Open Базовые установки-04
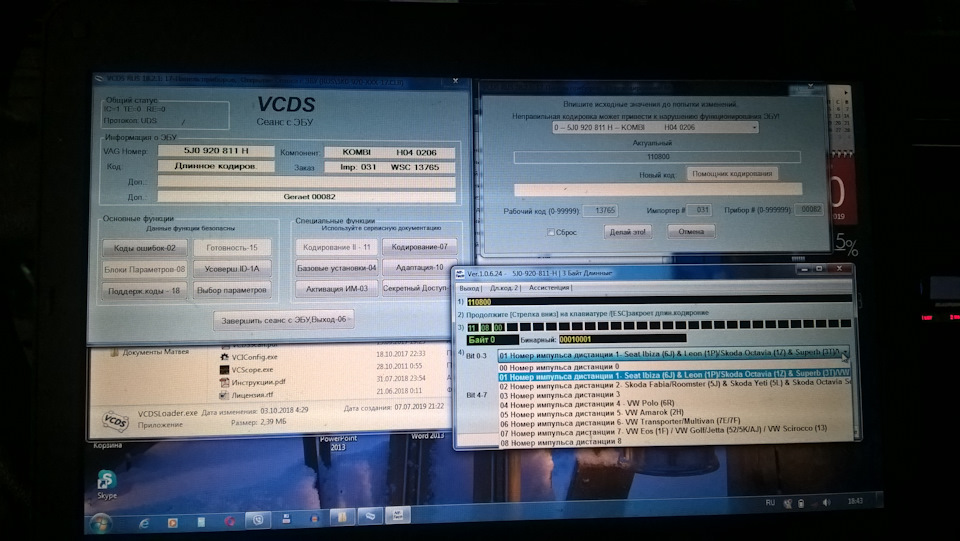 click(337, 268)
